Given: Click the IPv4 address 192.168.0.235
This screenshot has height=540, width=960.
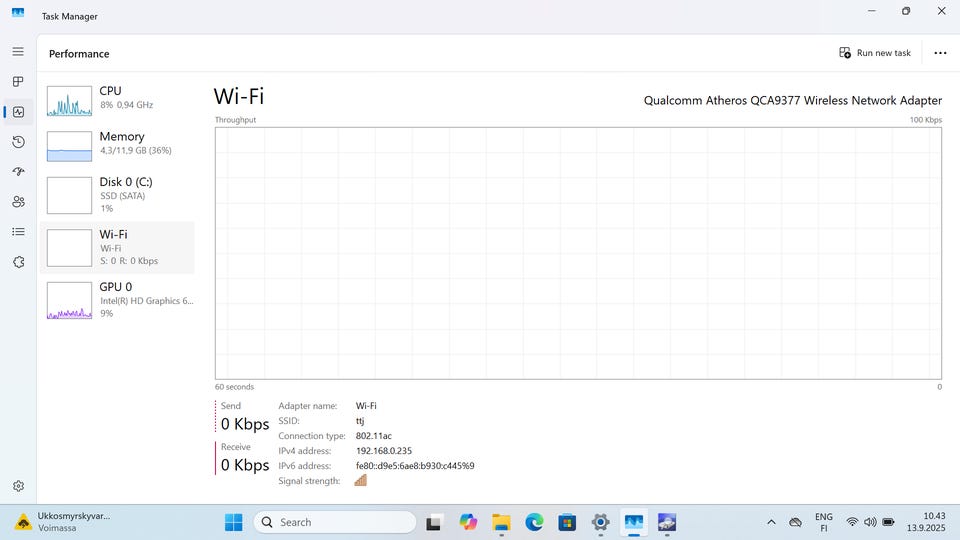Looking at the screenshot, I should pyautogui.click(x=384, y=451).
